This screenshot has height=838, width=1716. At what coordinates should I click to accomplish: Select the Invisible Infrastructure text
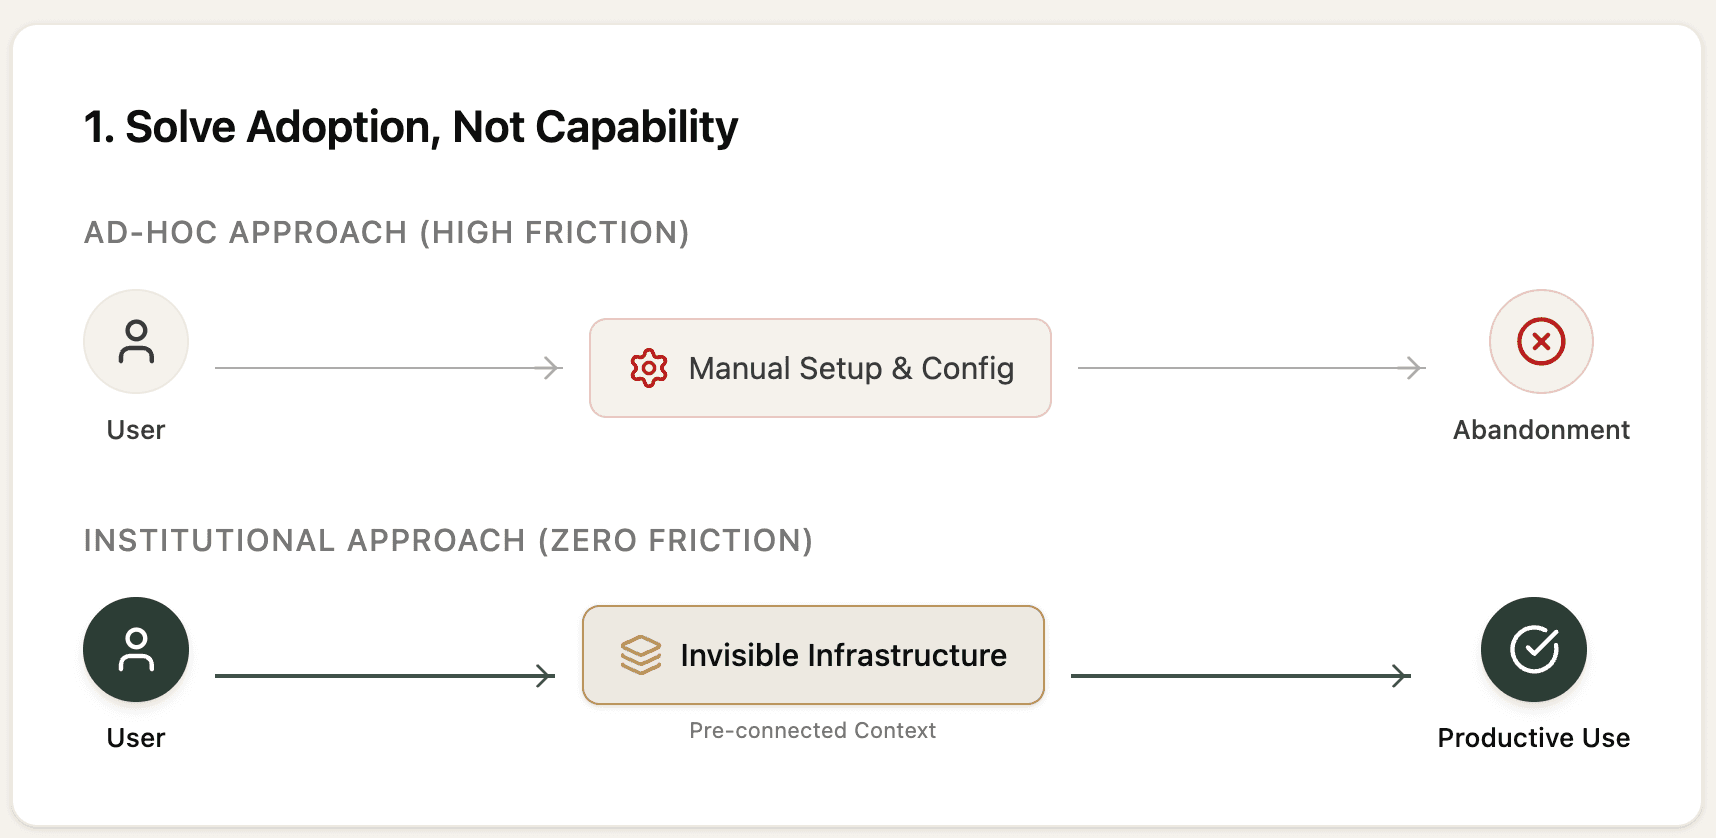click(843, 655)
